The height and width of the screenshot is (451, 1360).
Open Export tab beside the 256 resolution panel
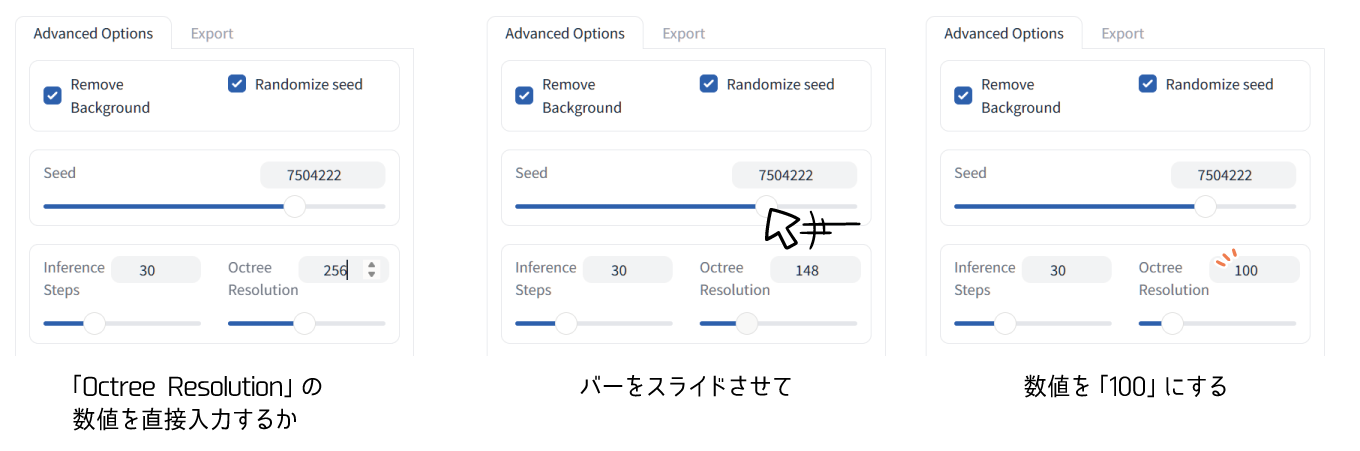(x=212, y=34)
